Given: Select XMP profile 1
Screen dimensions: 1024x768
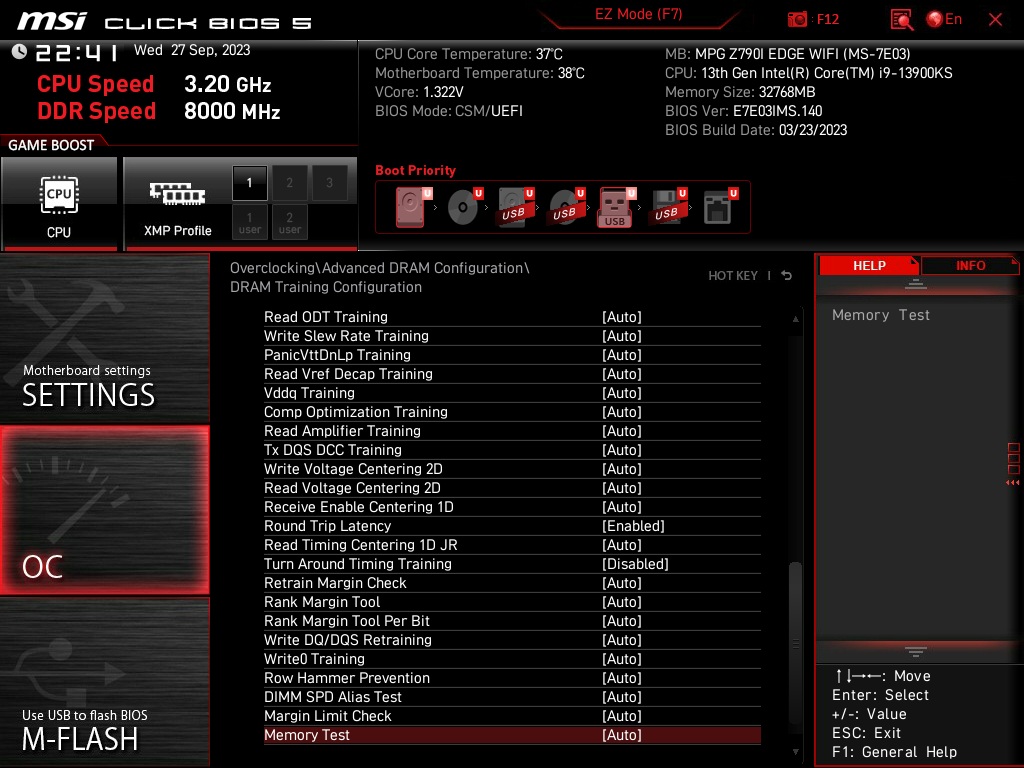Looking at the screenshot, I should coord(249,183).
